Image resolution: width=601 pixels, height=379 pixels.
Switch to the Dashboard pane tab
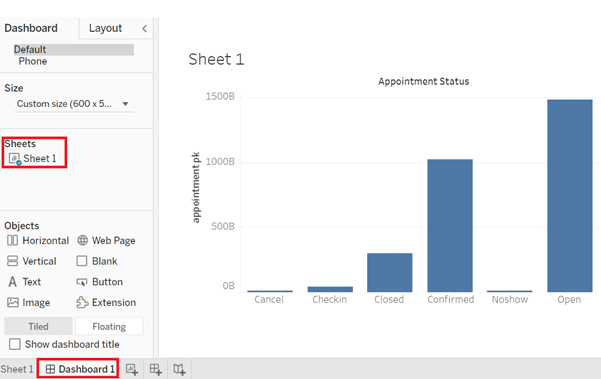click(x=31, y=28)
